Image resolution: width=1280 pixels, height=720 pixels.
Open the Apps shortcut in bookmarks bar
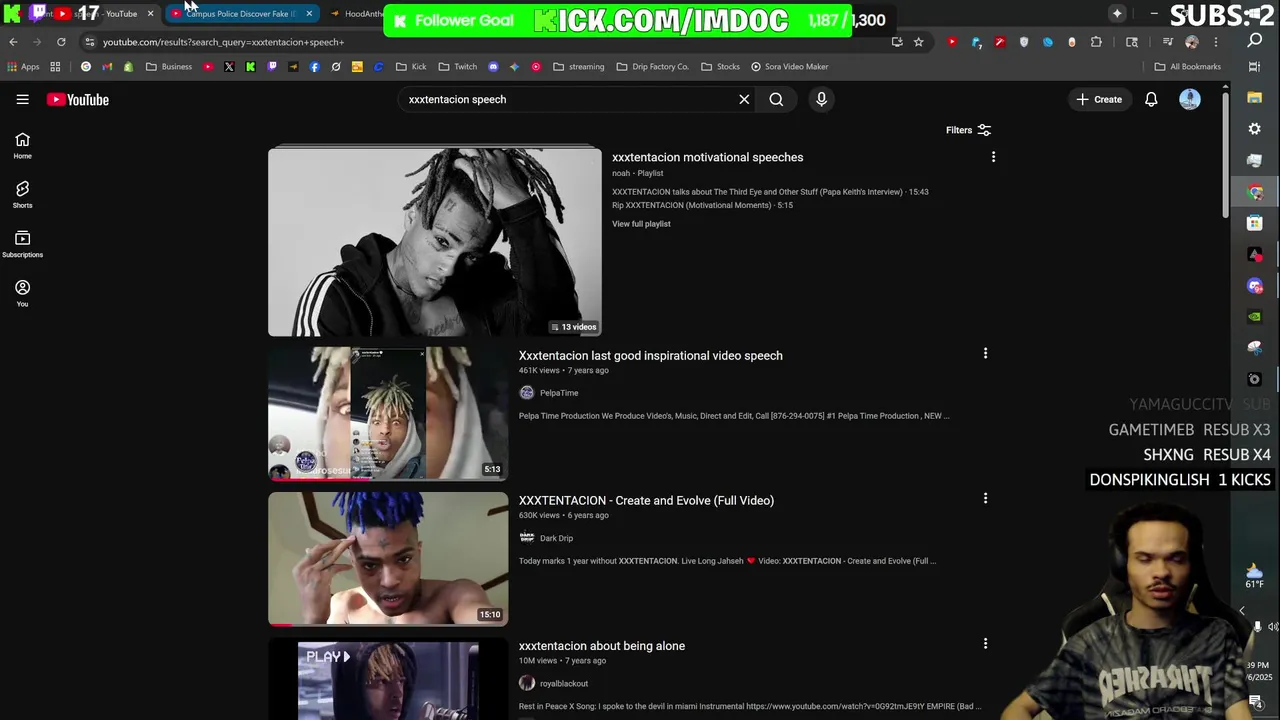point(23,67)
